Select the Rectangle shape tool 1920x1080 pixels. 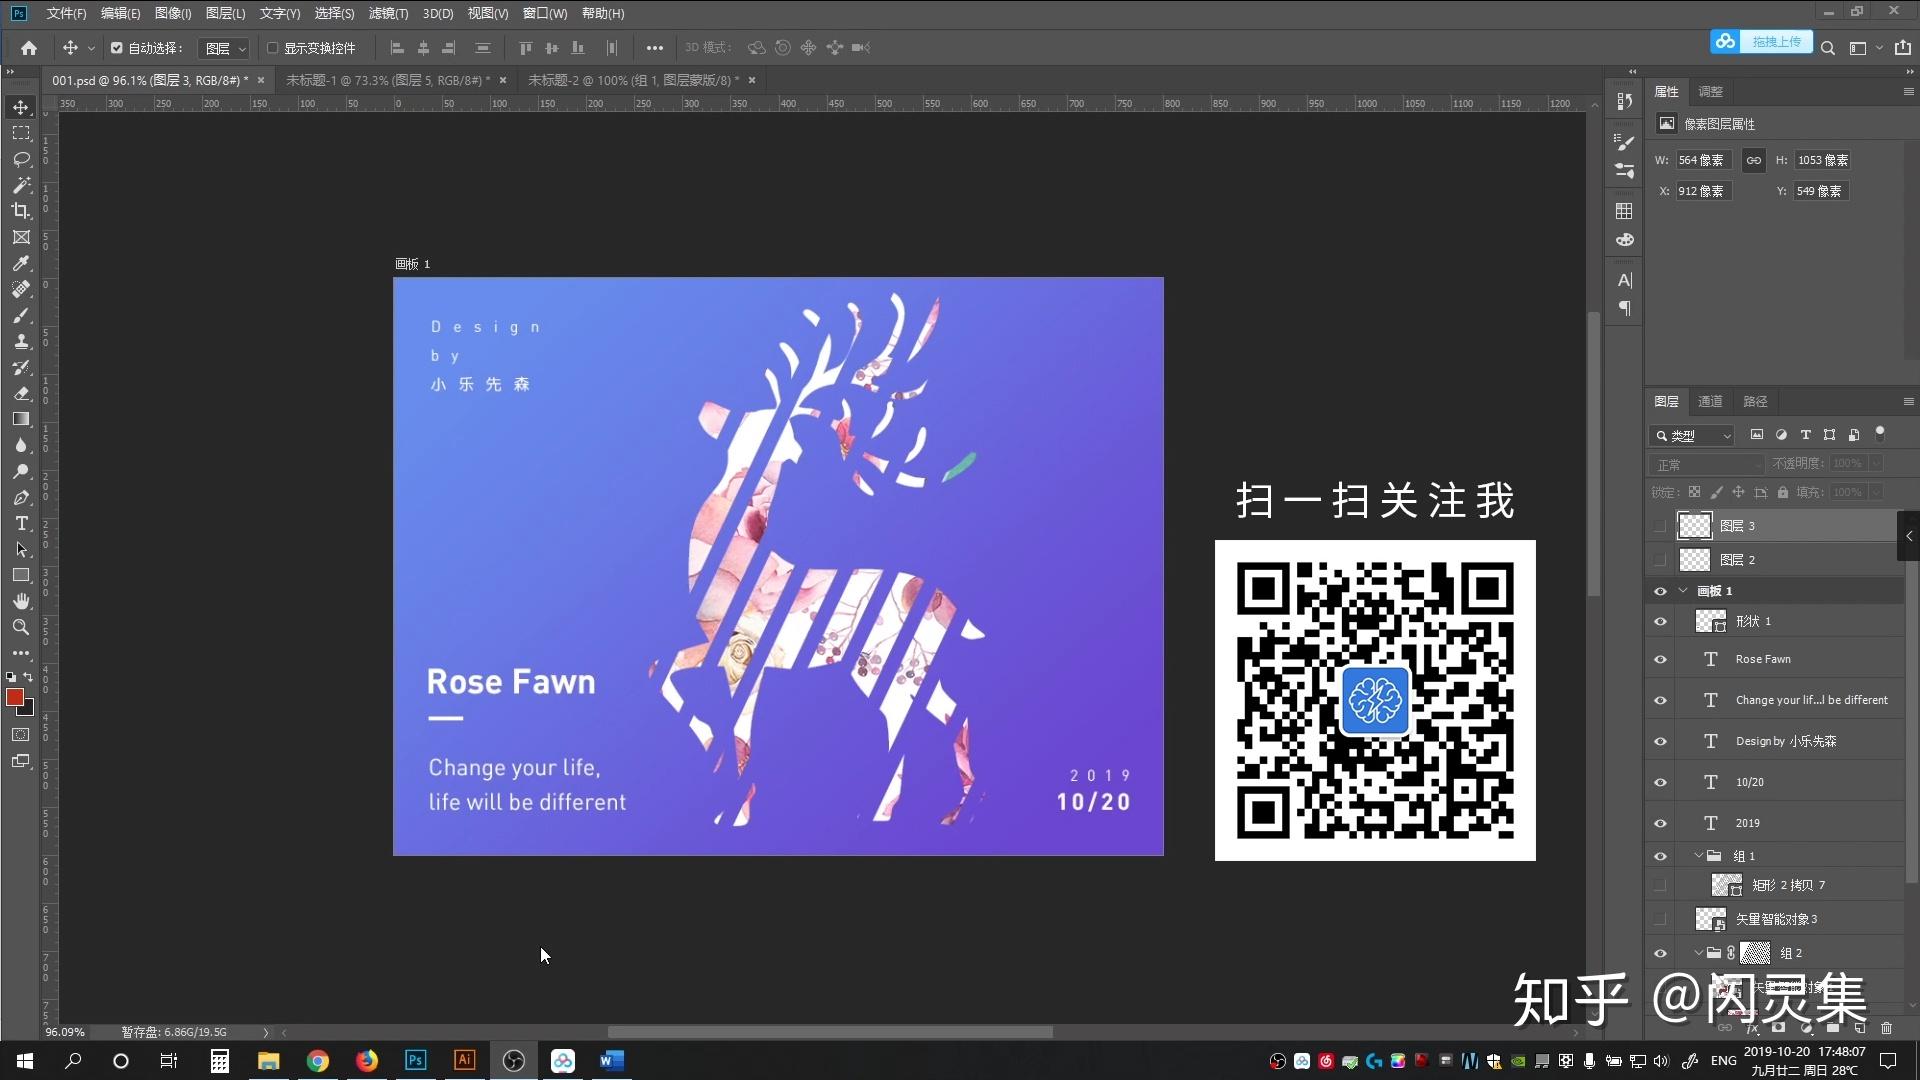pos(21,575)
